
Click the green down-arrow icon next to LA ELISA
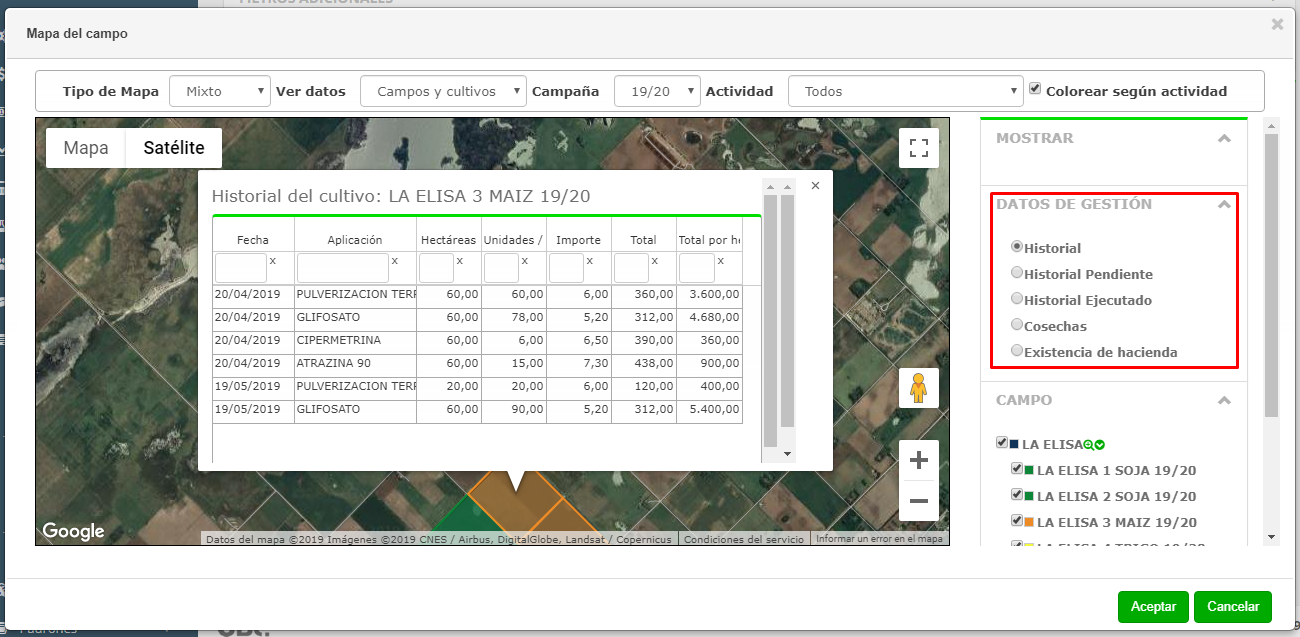coord(1099,445)
